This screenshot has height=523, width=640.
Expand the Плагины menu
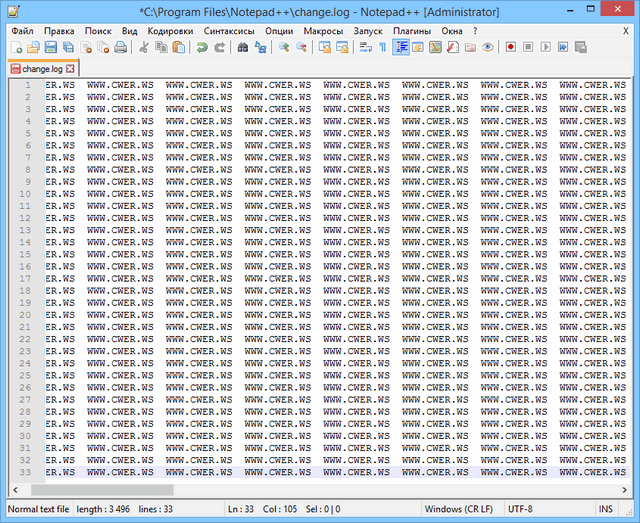(412, 31)
